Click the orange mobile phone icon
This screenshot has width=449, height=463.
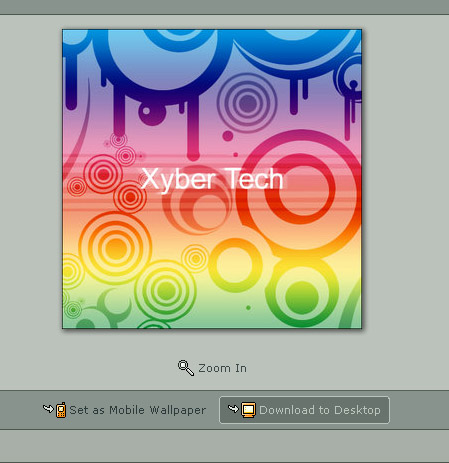[x=61, y=410]
